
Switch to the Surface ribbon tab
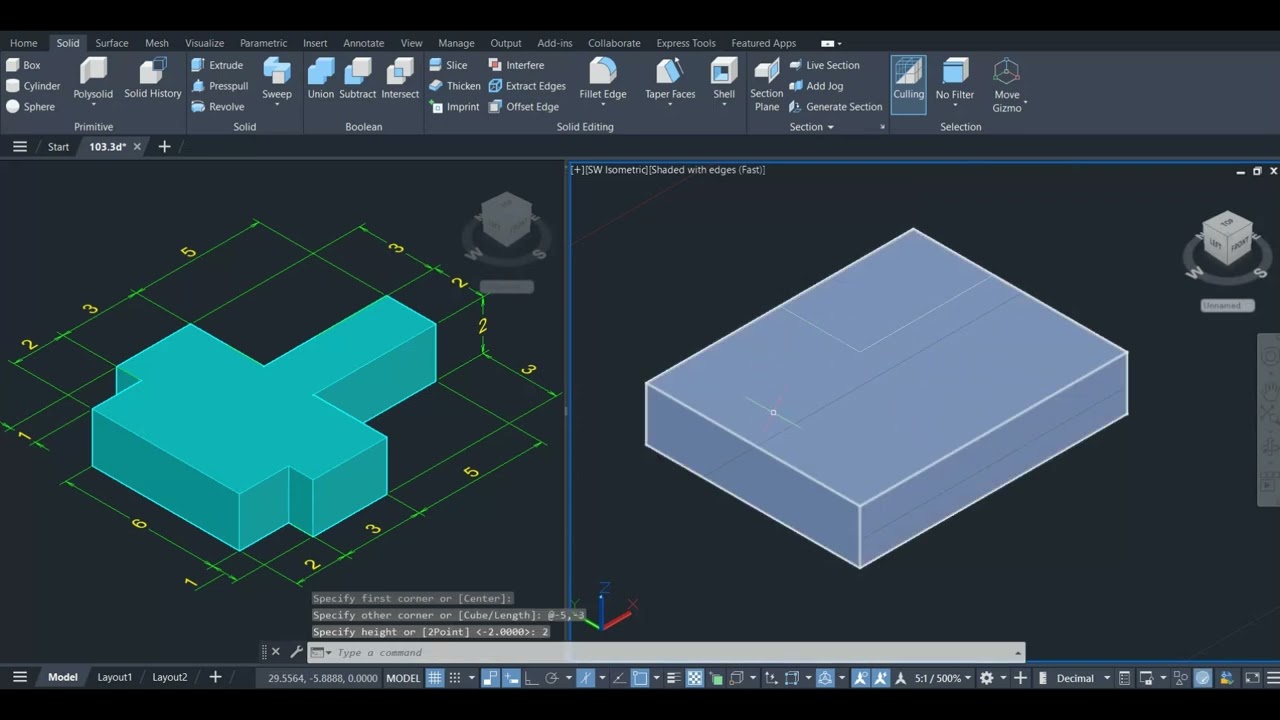tap(112, 43)
